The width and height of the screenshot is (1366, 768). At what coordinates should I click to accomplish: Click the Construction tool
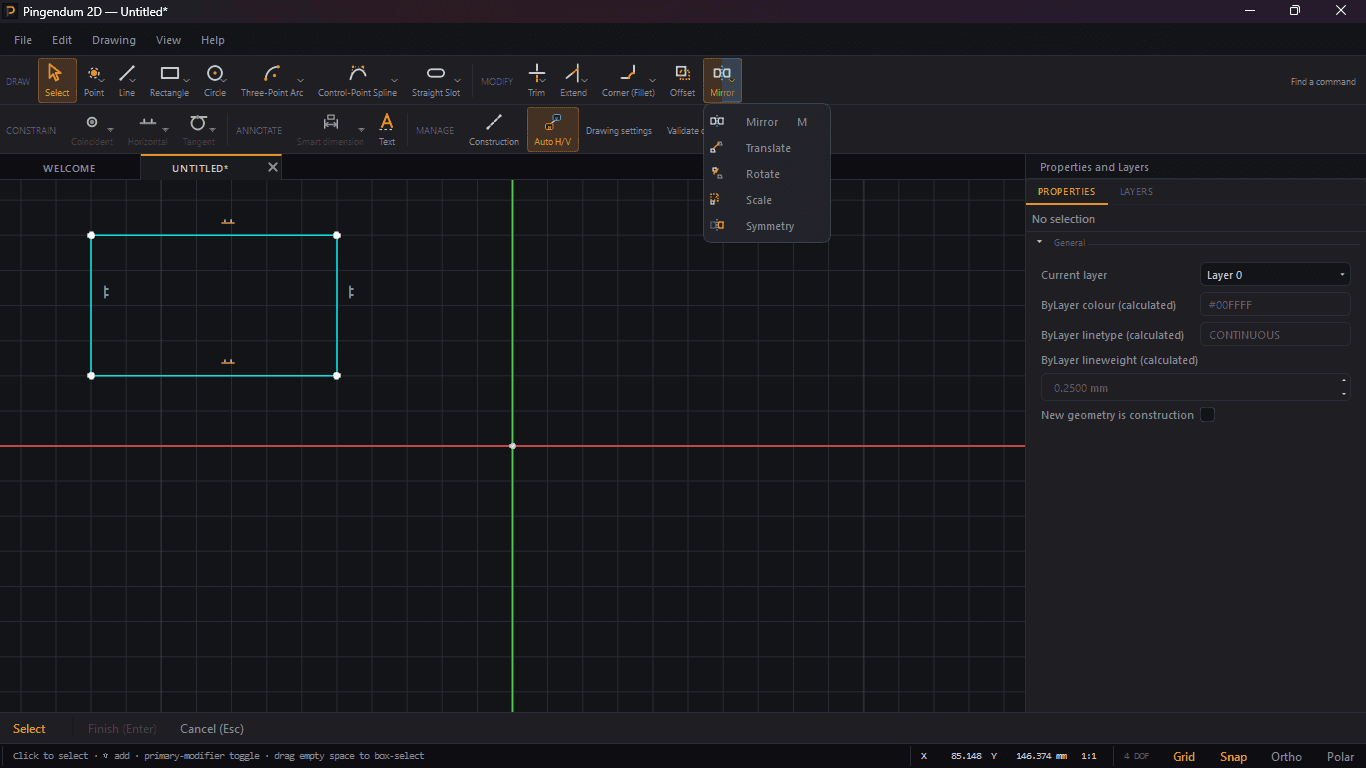coord(494,129)
